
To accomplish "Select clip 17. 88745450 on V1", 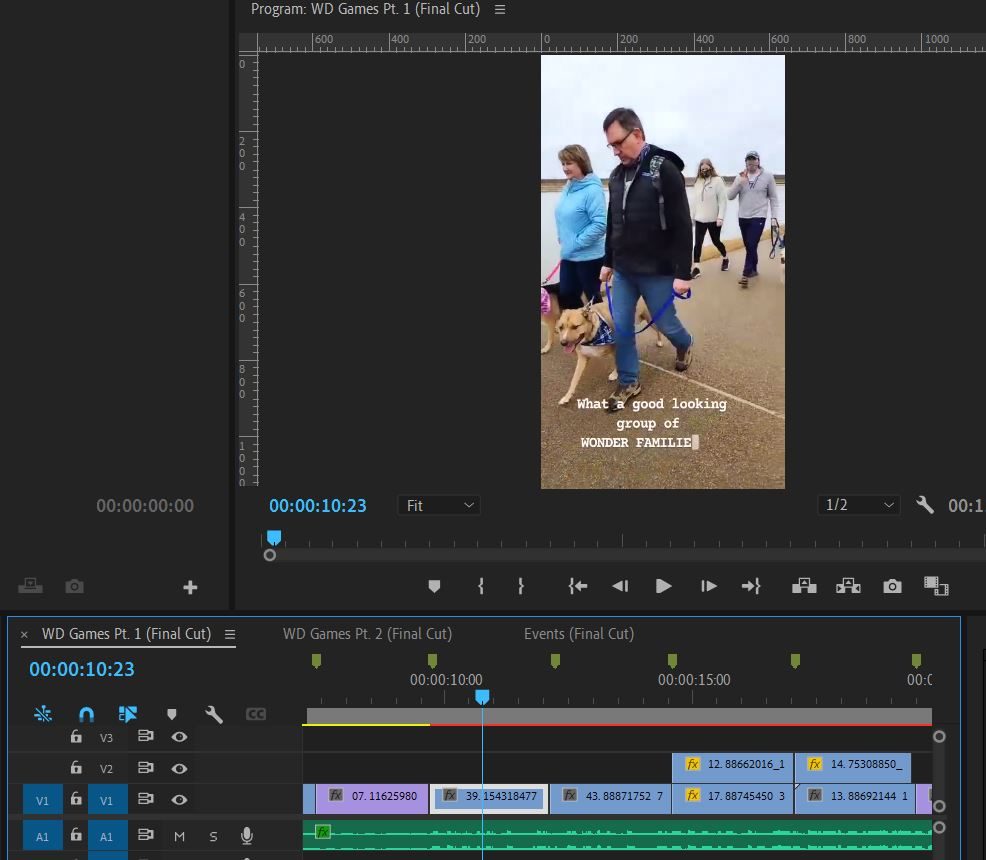I will pyautogui.click(x=733, y=798).
